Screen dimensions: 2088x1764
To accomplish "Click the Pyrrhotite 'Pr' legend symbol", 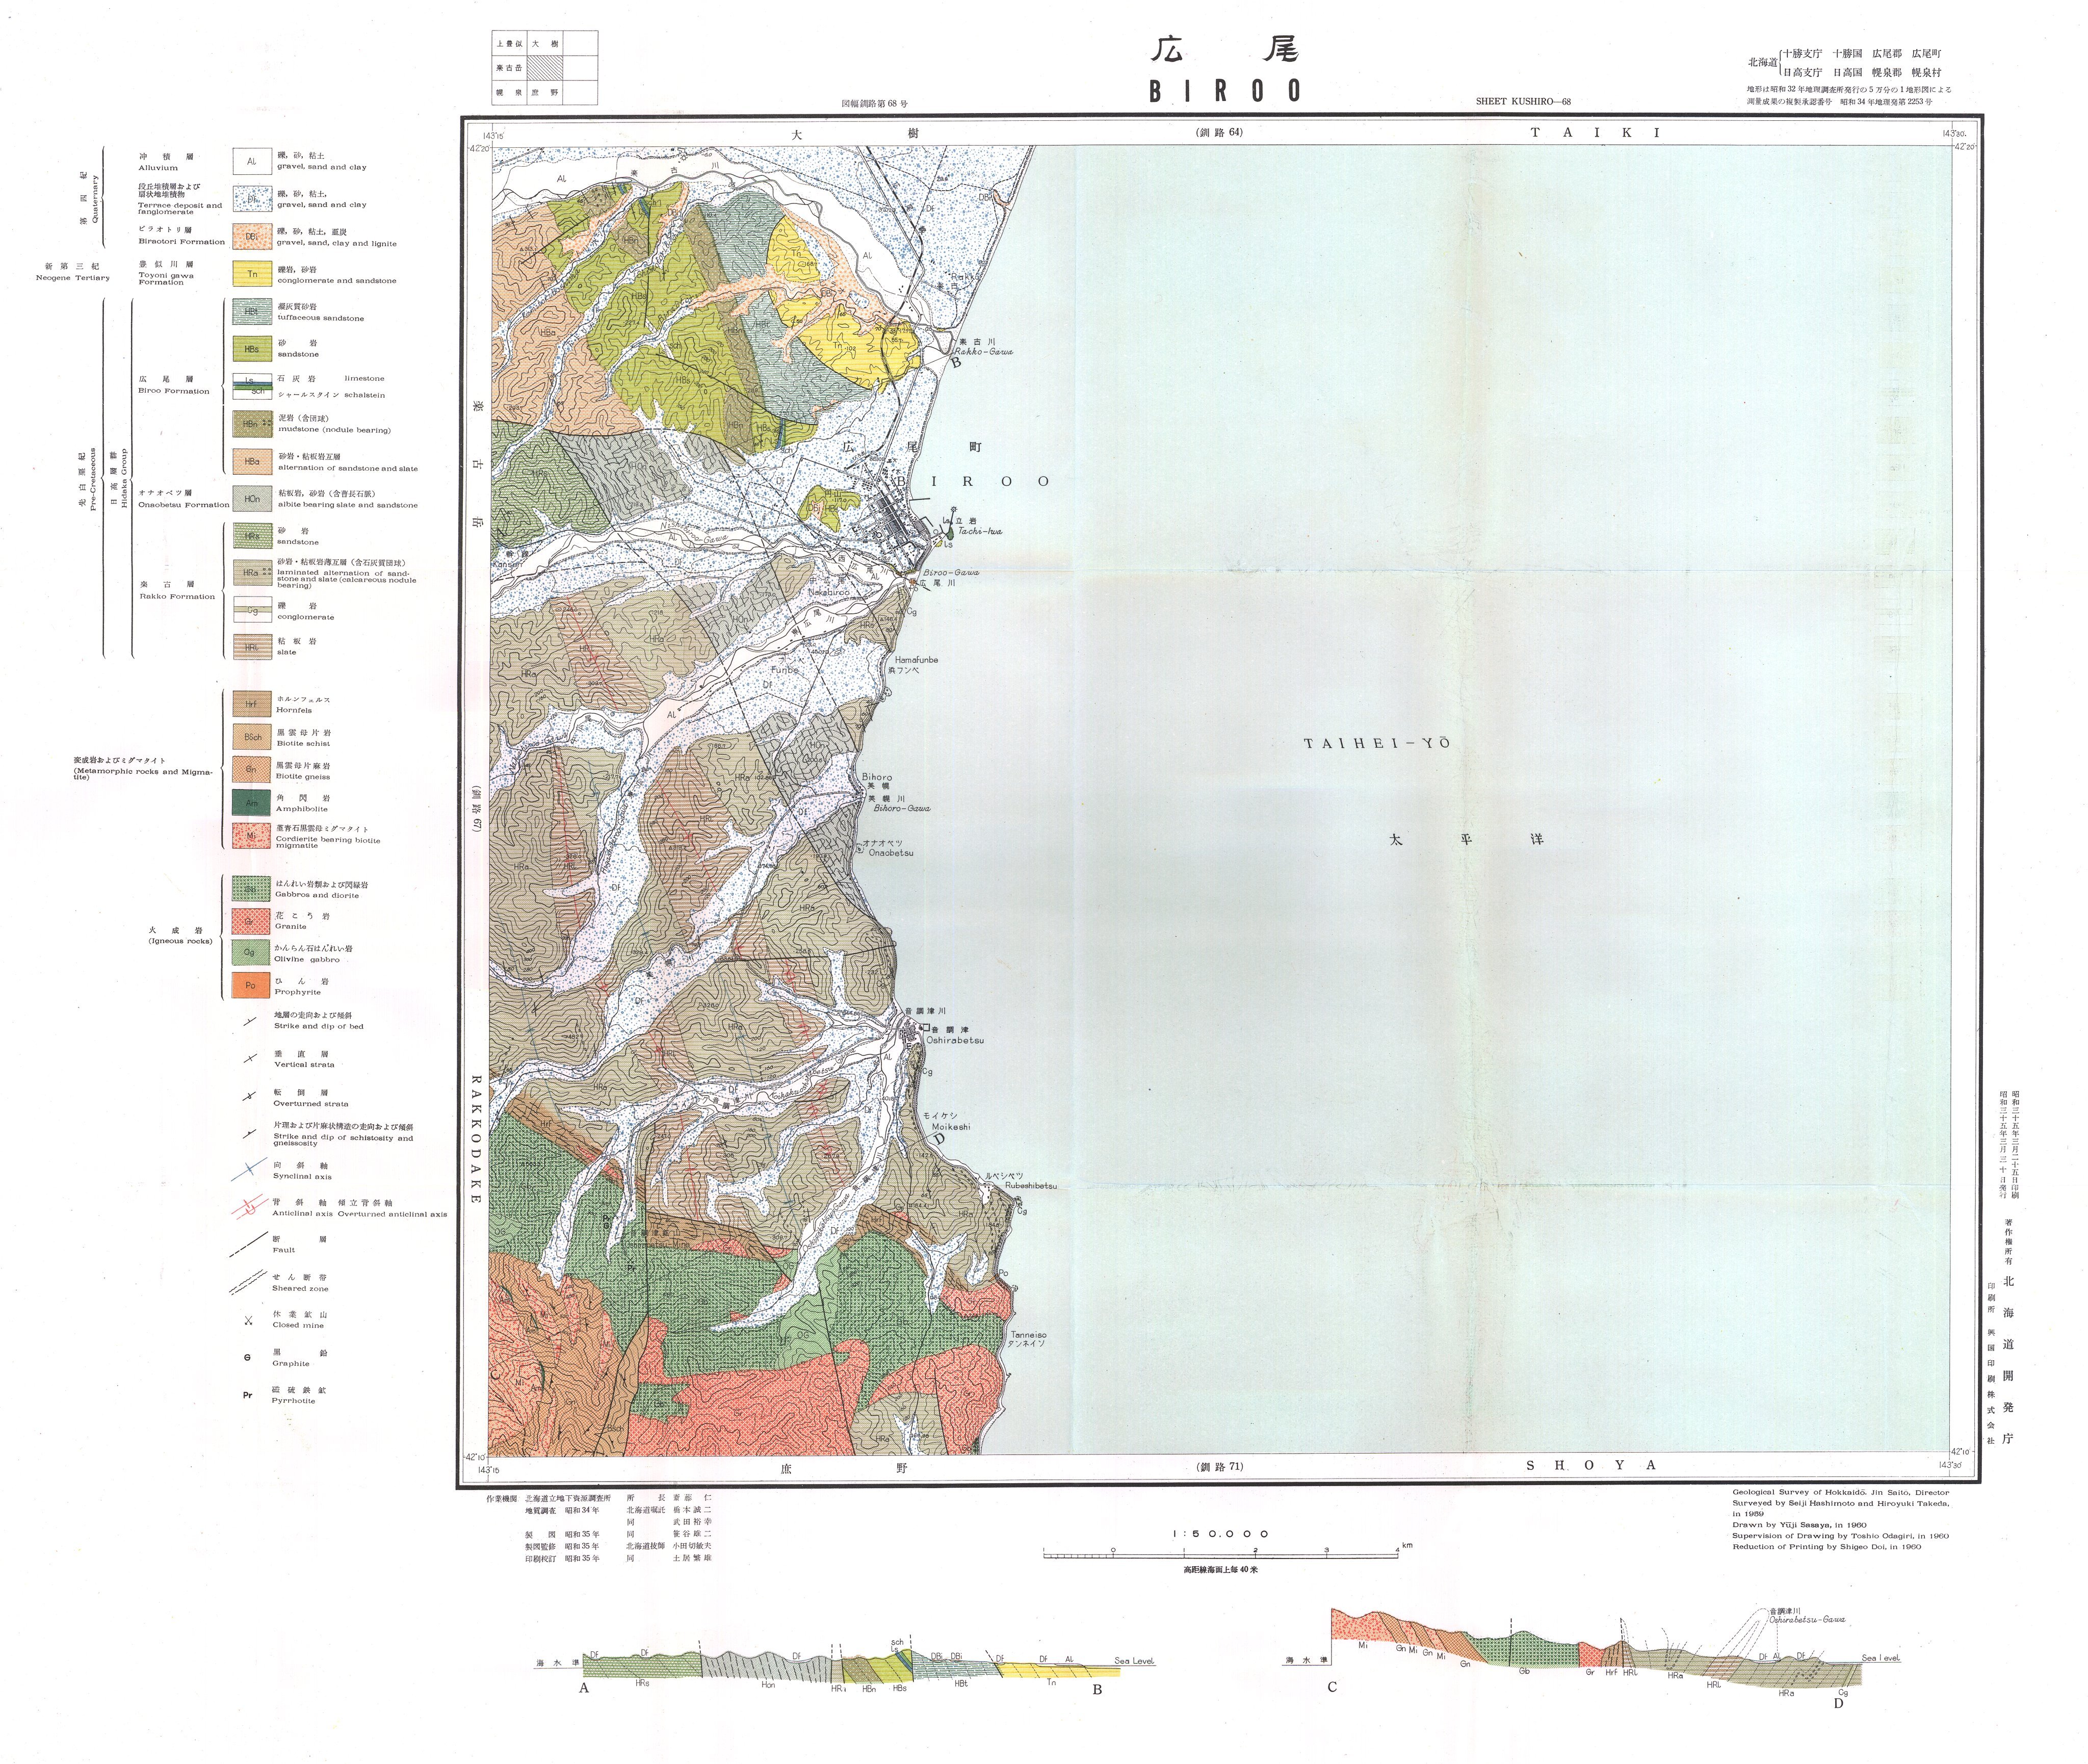I will pos(247,1395).
